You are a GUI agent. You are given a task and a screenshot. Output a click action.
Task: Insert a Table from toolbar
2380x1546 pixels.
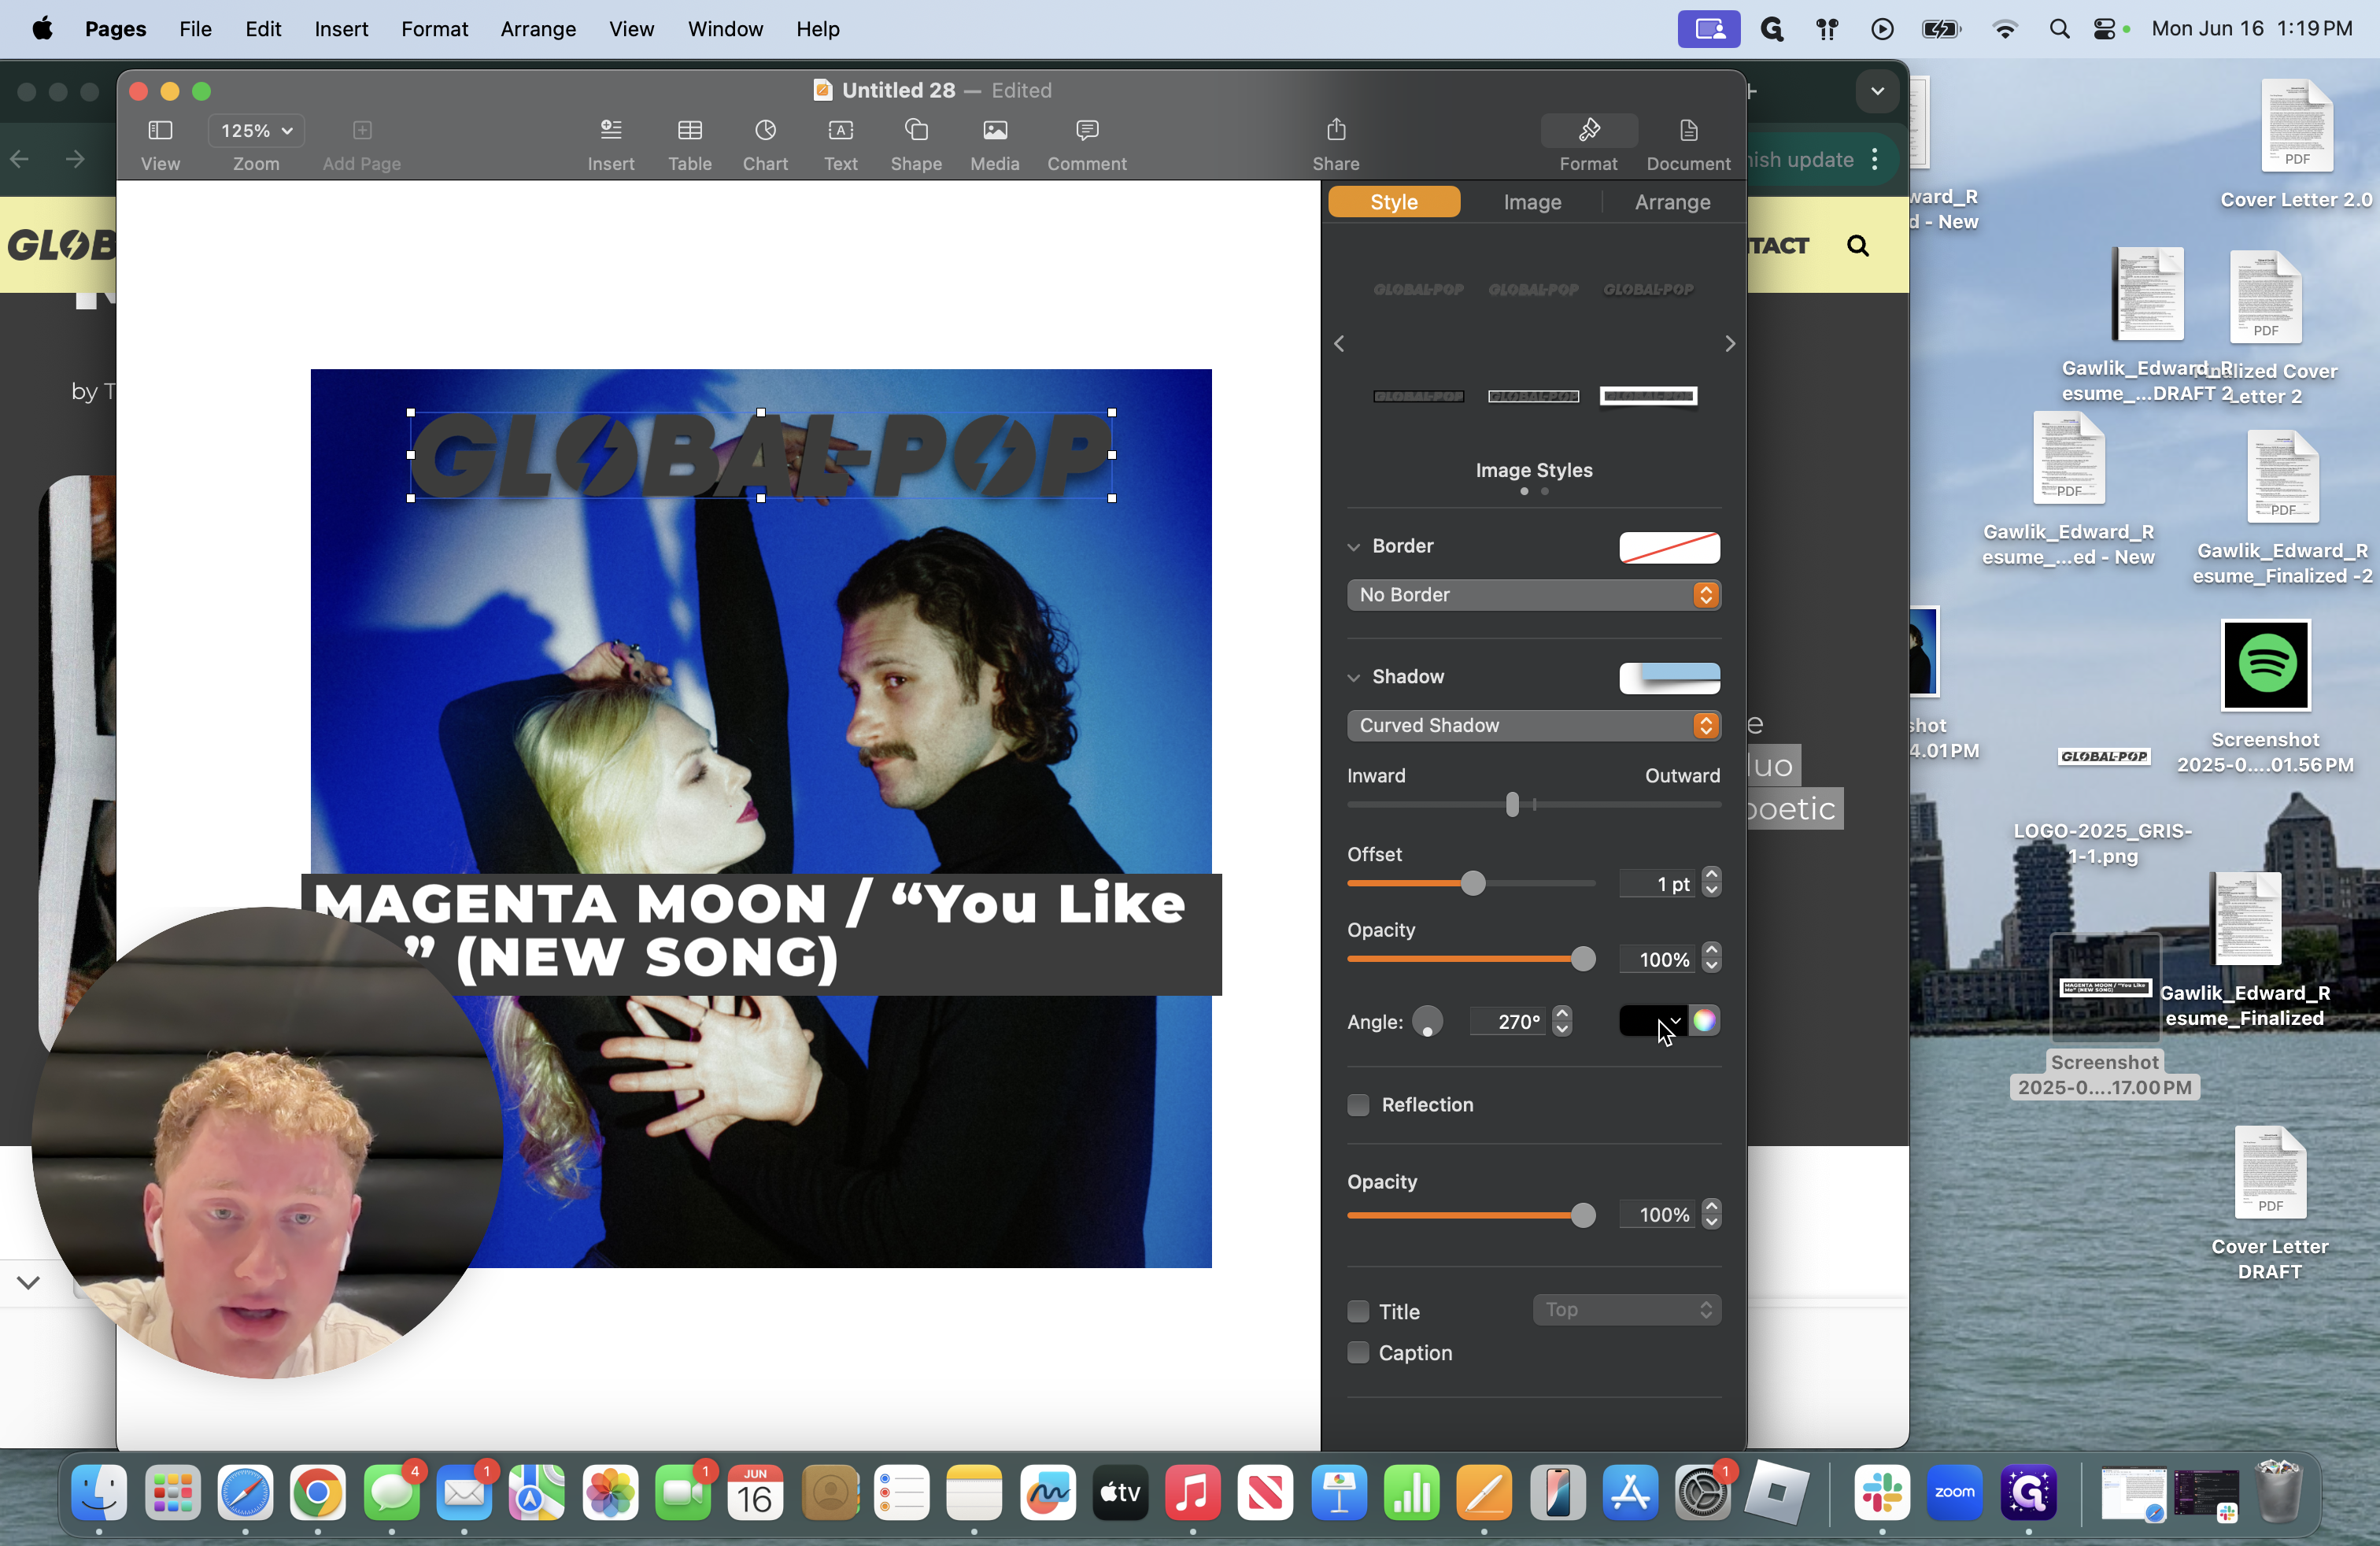coord(689,130)
